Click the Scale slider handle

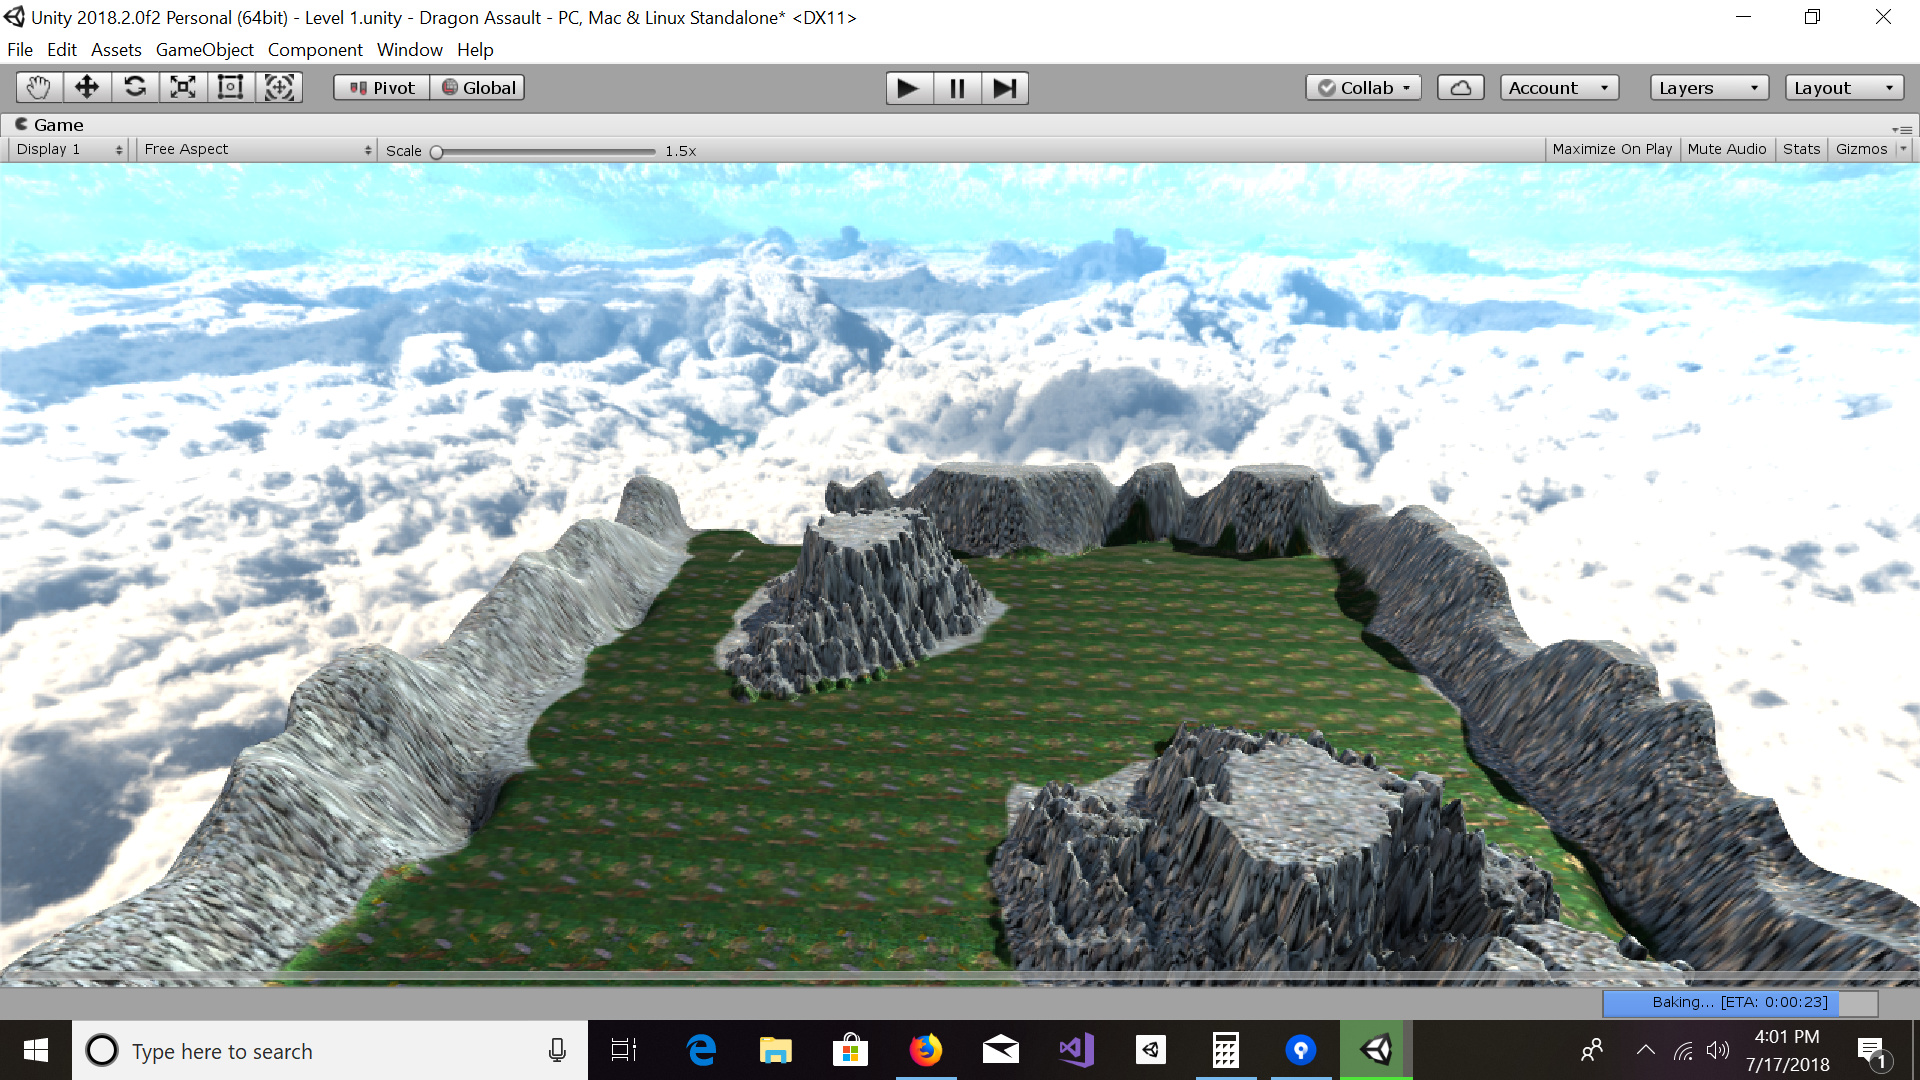click(436, 152)
